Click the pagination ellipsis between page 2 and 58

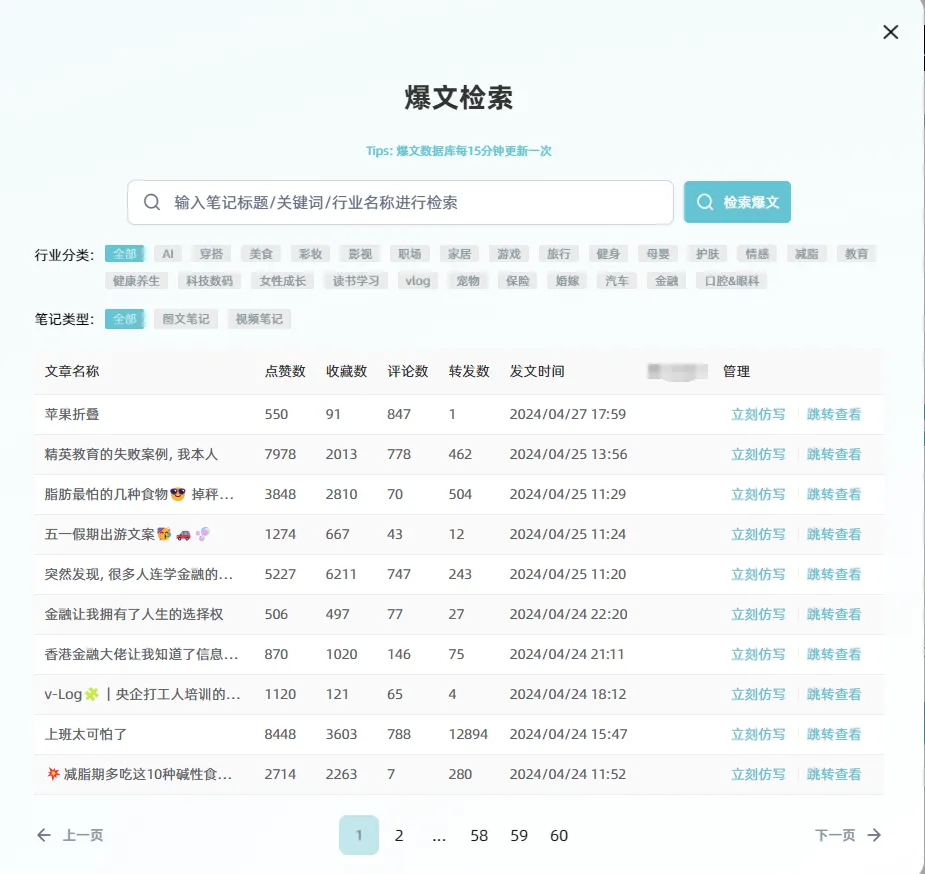click(439, 835)
